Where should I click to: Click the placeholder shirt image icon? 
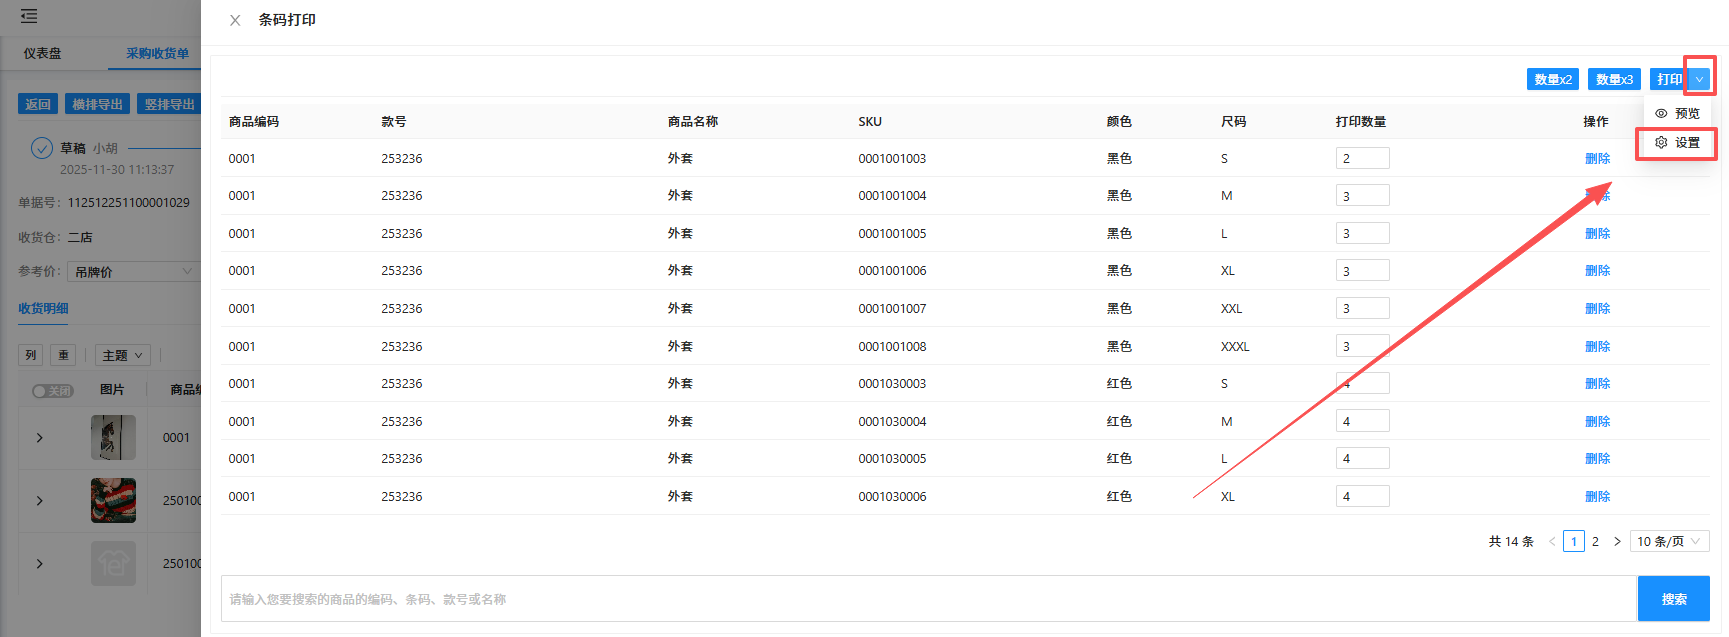[113, 564]
